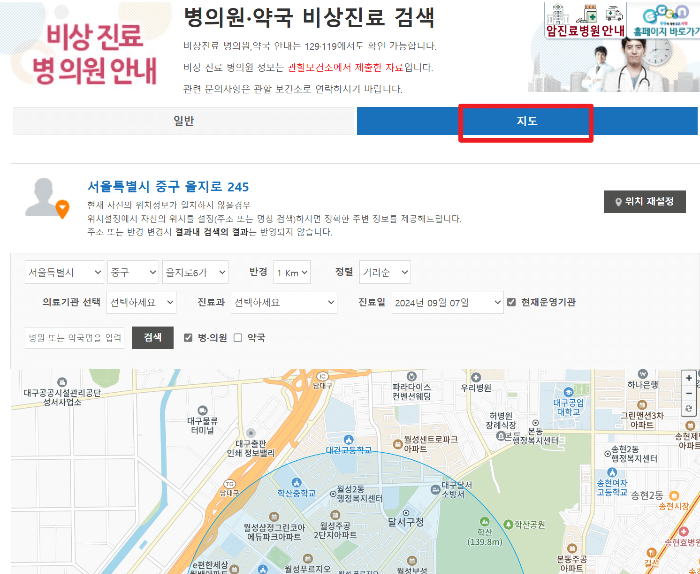700x574 pixels.
Task: Click 대구공공시설관리공단 building marker
Action: point(62,382)
